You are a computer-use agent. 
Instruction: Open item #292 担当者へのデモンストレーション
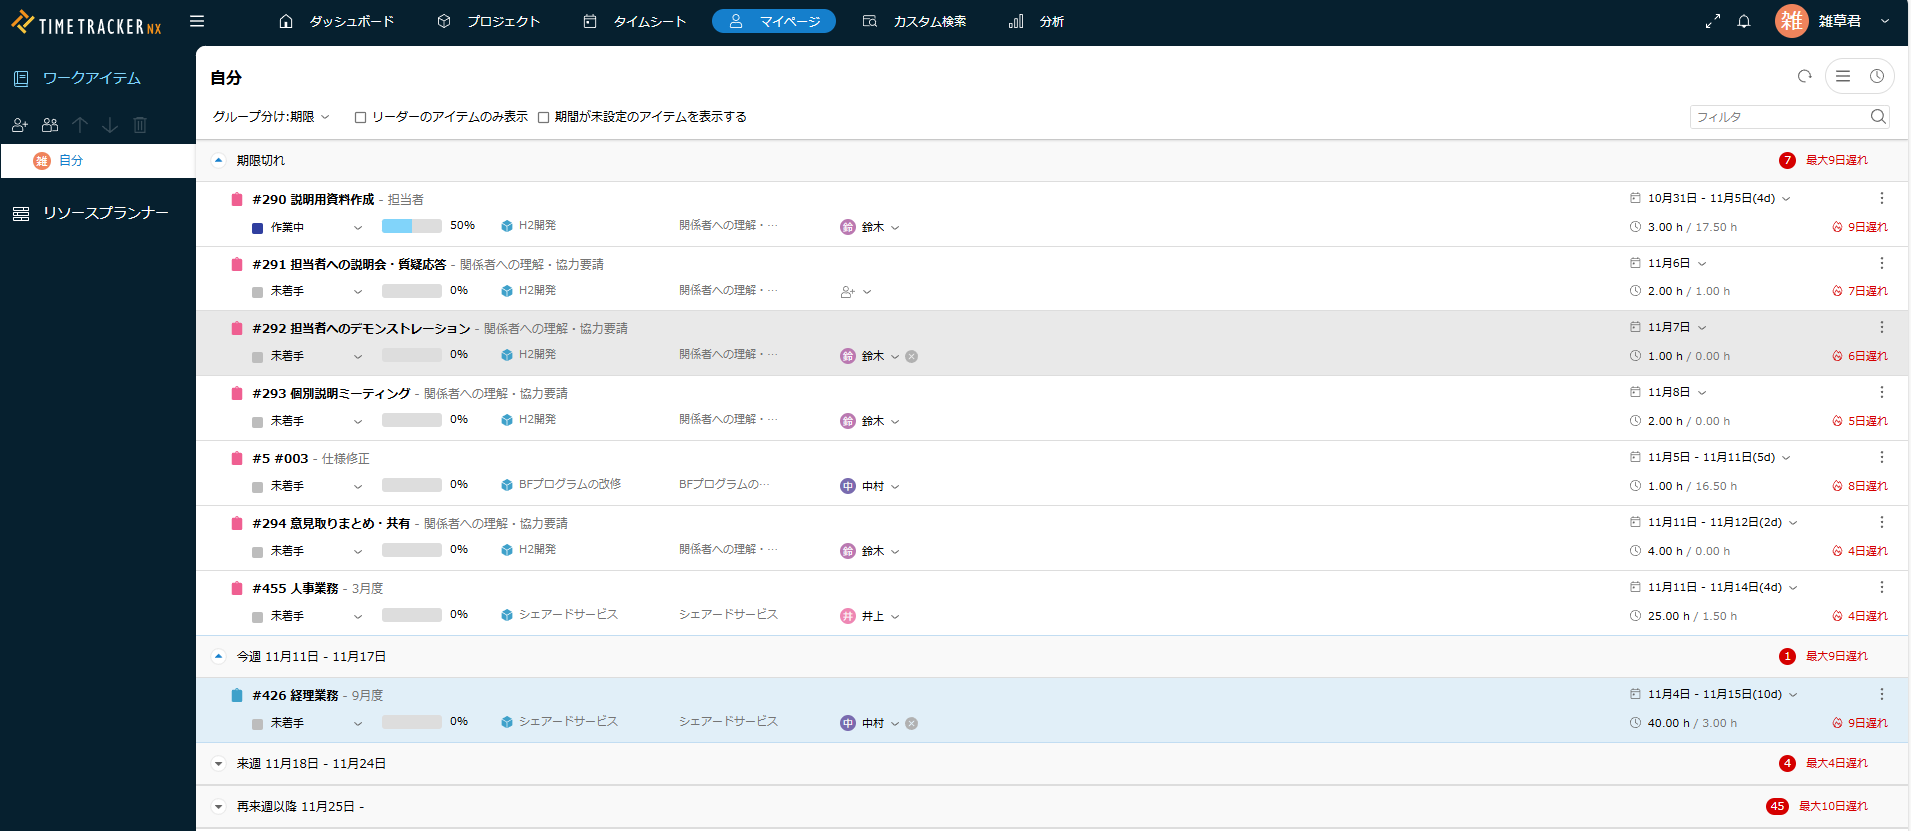pos(361,328)
